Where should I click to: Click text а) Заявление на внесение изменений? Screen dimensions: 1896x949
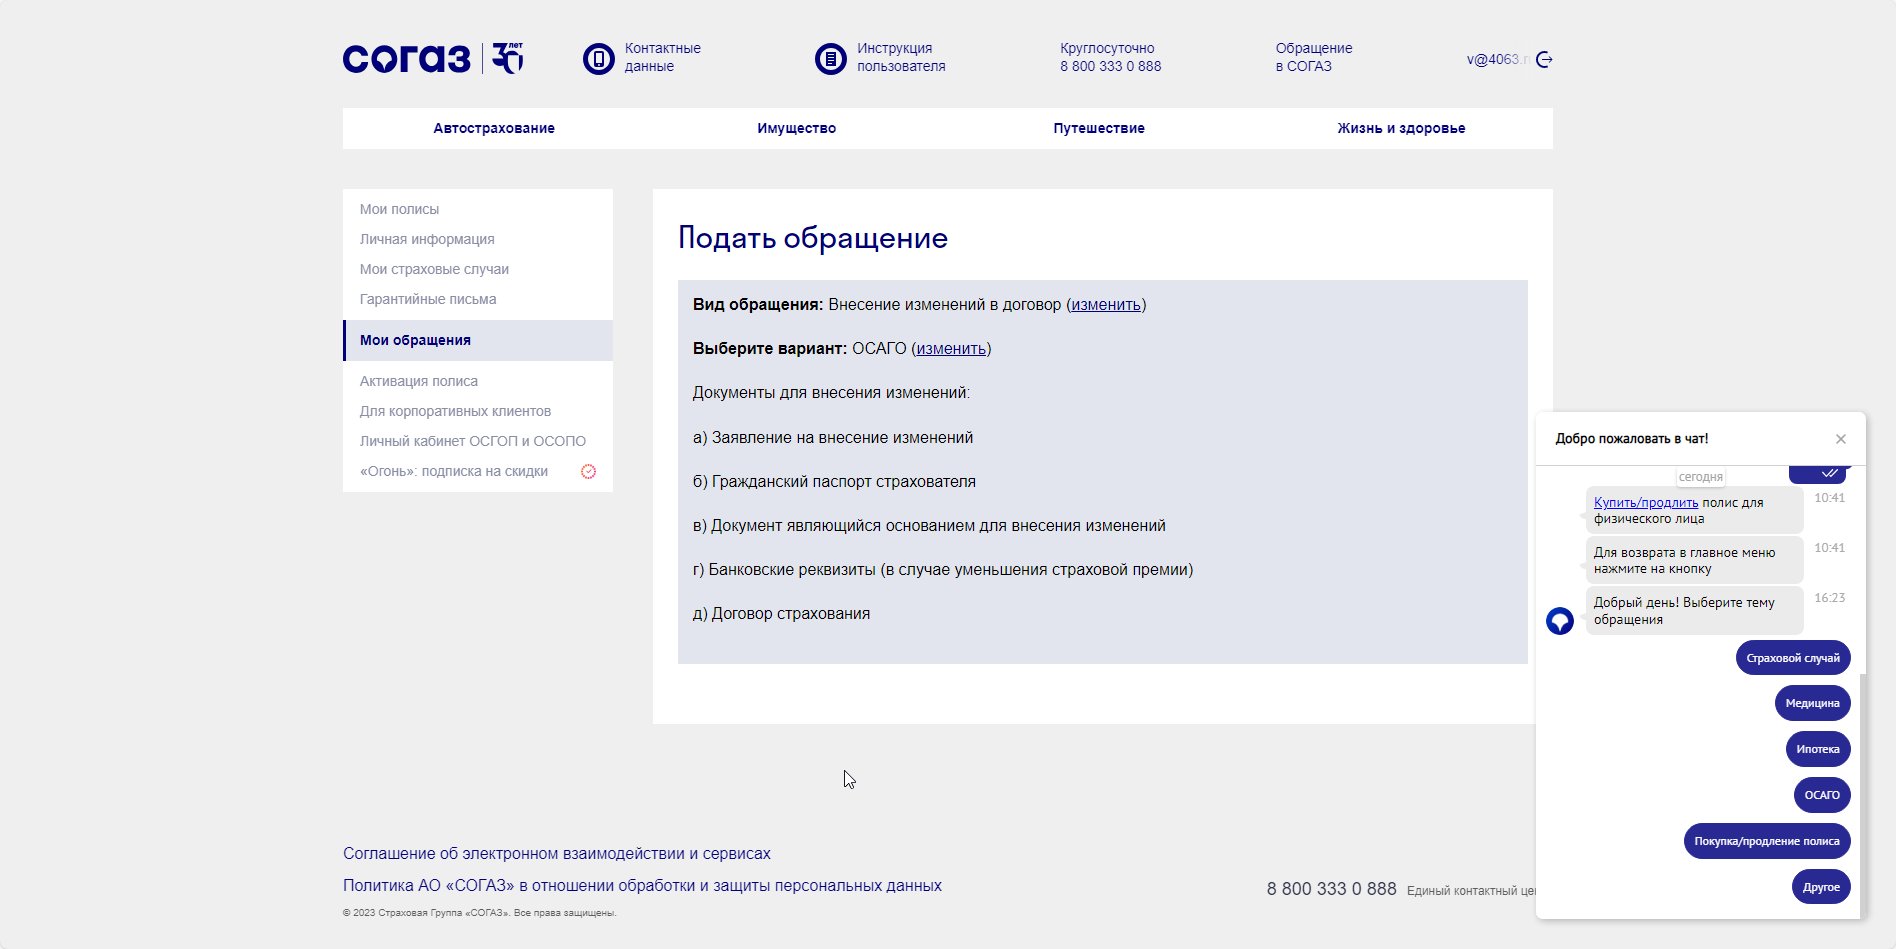(x=833, y=438)
